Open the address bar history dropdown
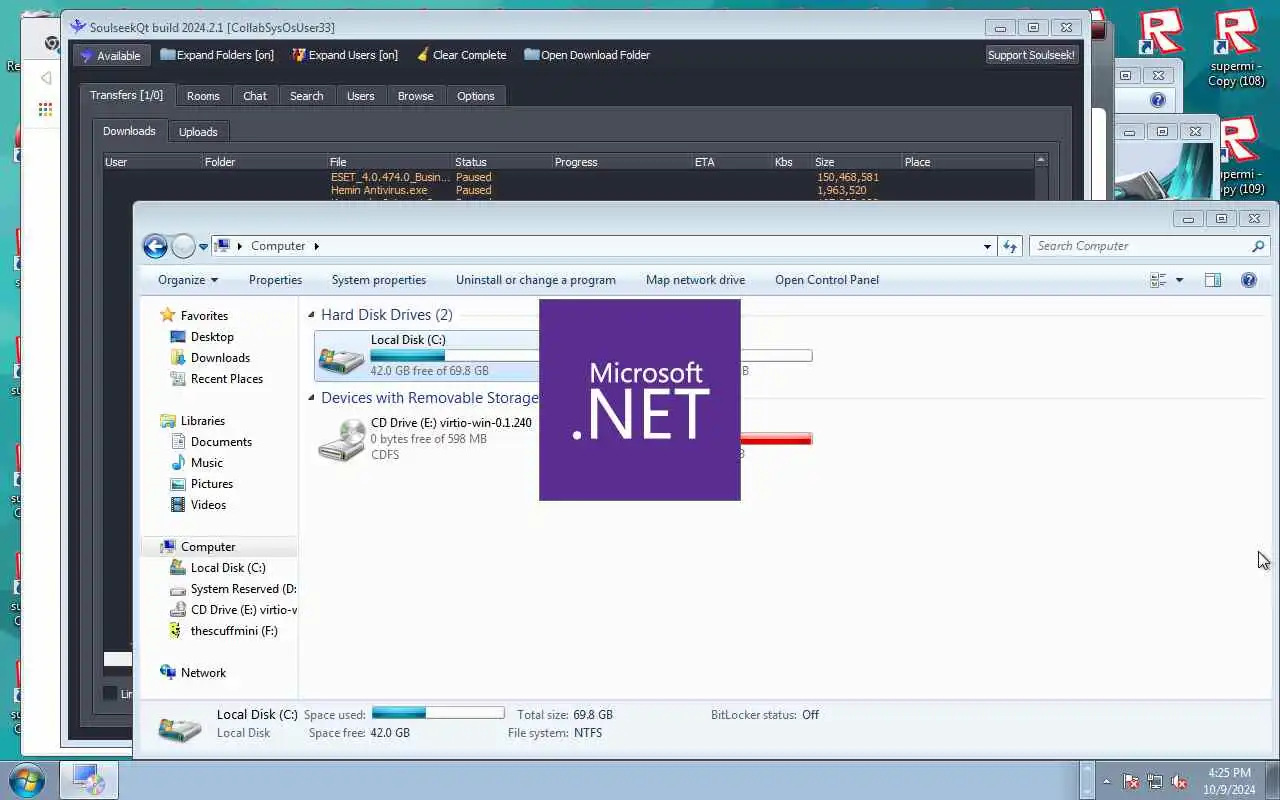Image resolution: width=1280 pixels, height=800 pixels. point(987,246)
